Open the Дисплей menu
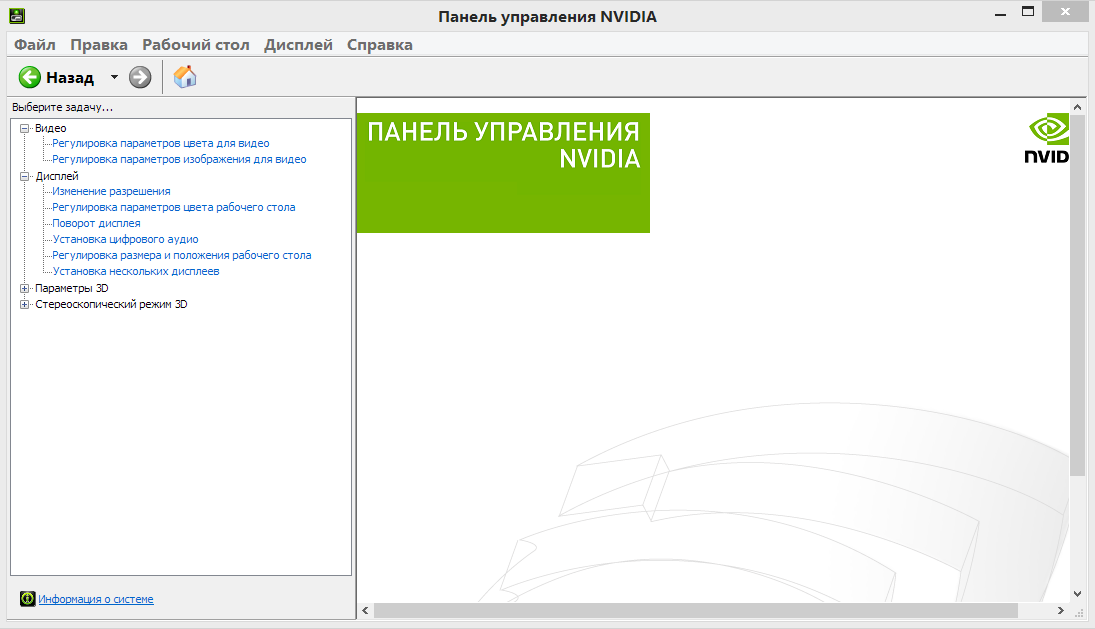The width and height of the screenshot is (1095, 629). pyautogui.click(x=298, y=45)
